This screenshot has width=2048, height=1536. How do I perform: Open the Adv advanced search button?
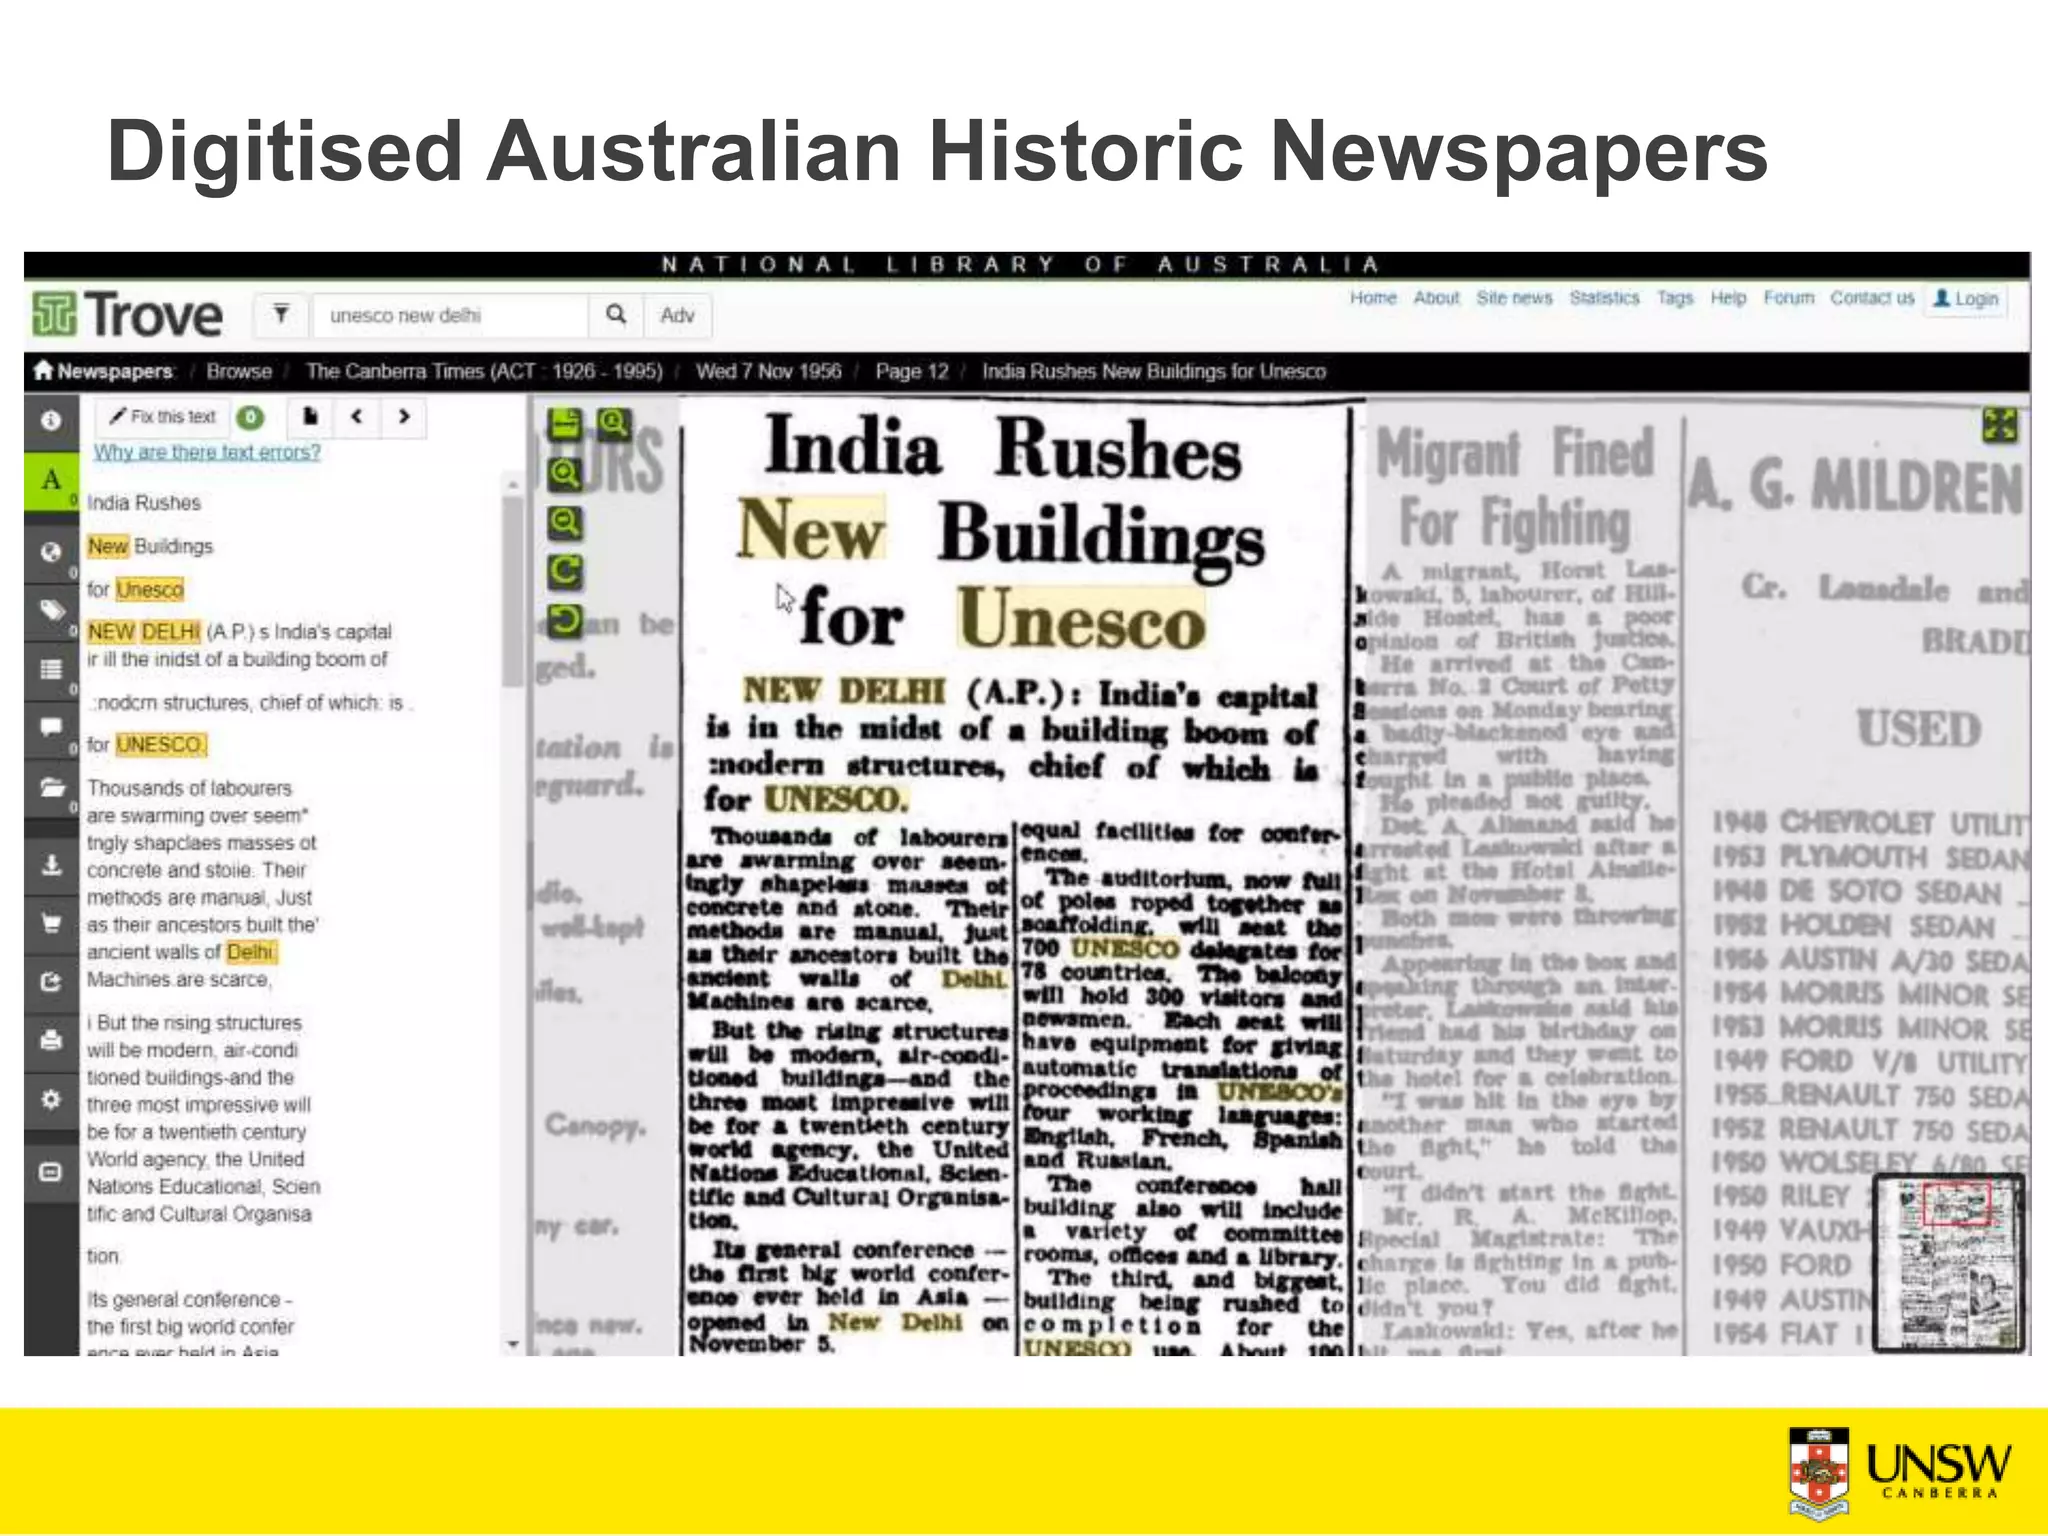click(x=677, y=315)
